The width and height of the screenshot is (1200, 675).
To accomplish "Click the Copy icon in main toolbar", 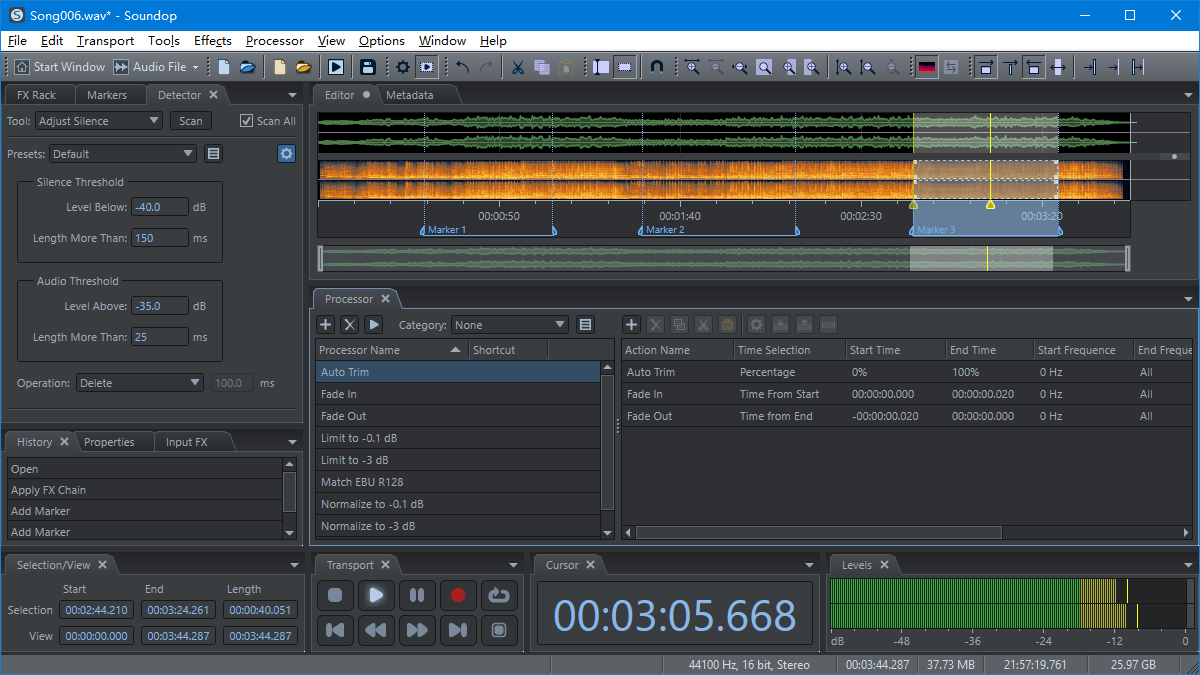I will 542,67.
